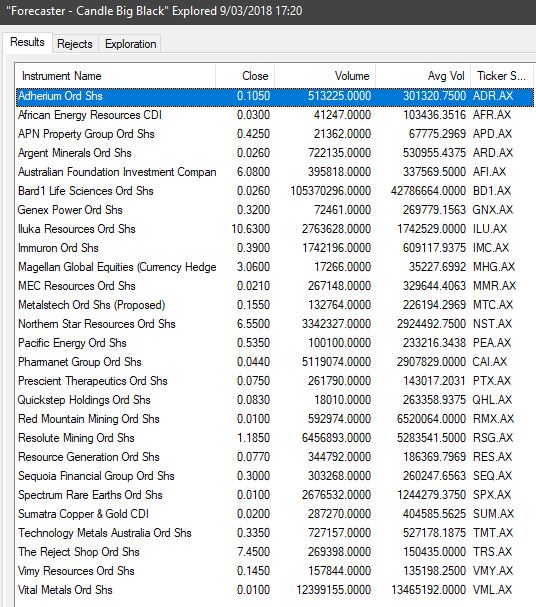Sort by Close column header
The width and height of the screenshot is (536, 607).
coord(245,76)
